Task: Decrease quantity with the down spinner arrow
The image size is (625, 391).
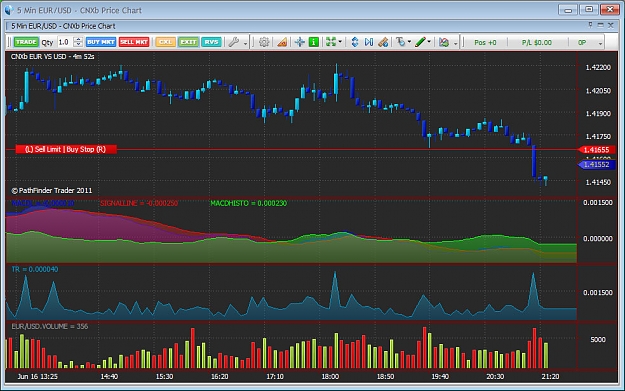Action: [x=79, y=45]
